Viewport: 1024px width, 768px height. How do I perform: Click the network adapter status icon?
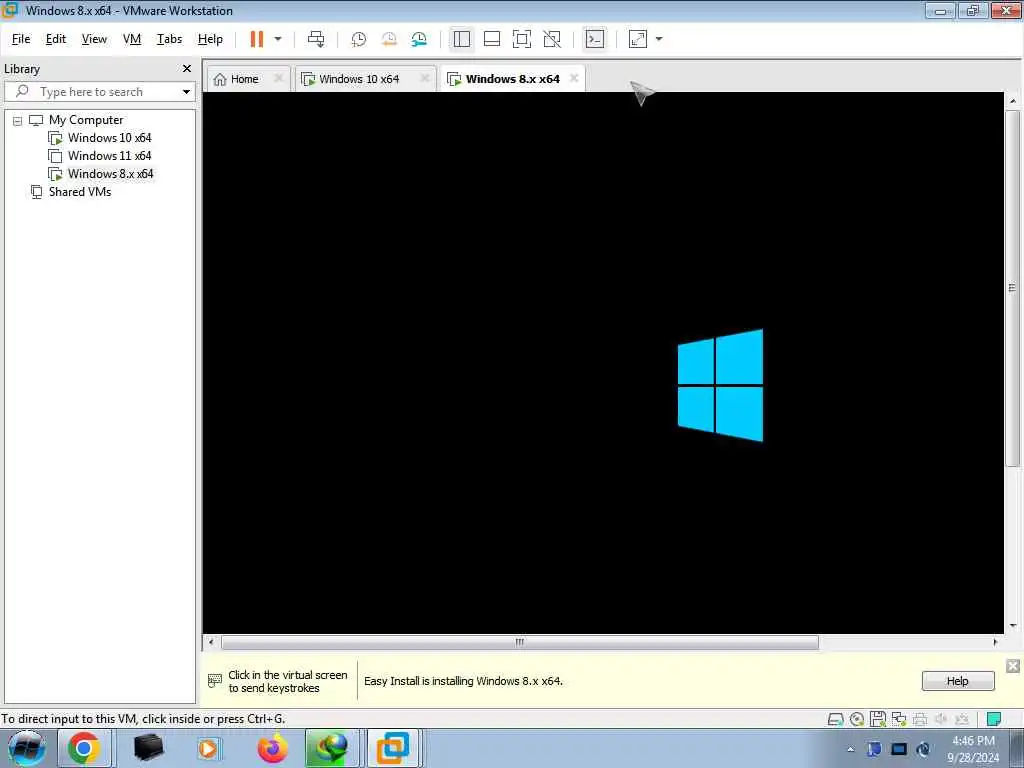click(899, 719)
